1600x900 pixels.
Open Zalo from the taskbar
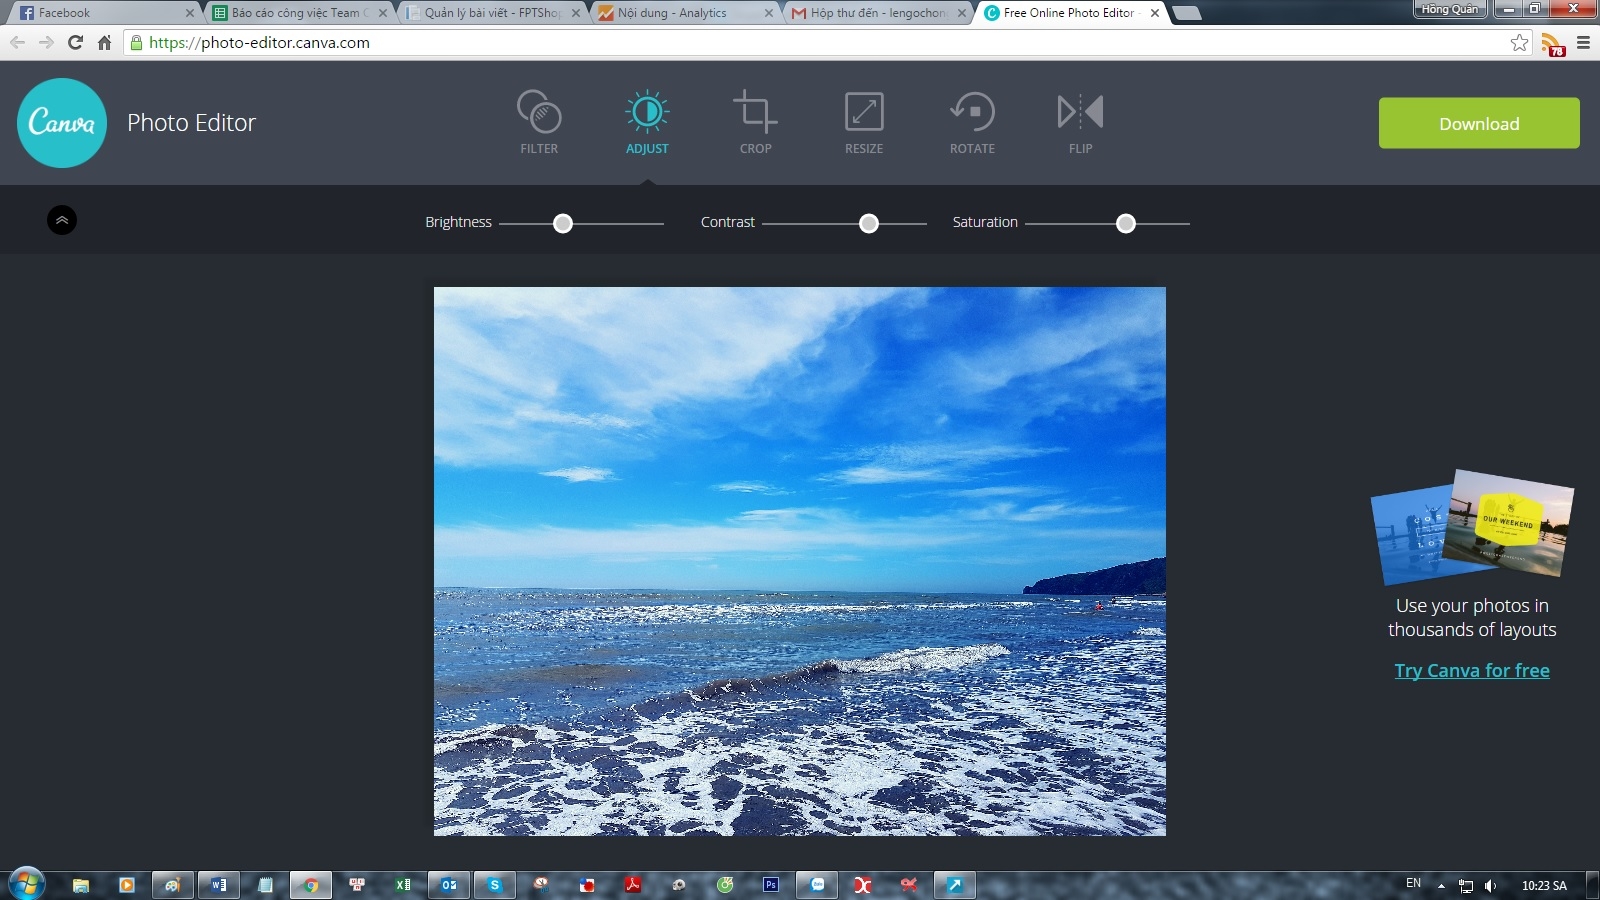point(817,885)
